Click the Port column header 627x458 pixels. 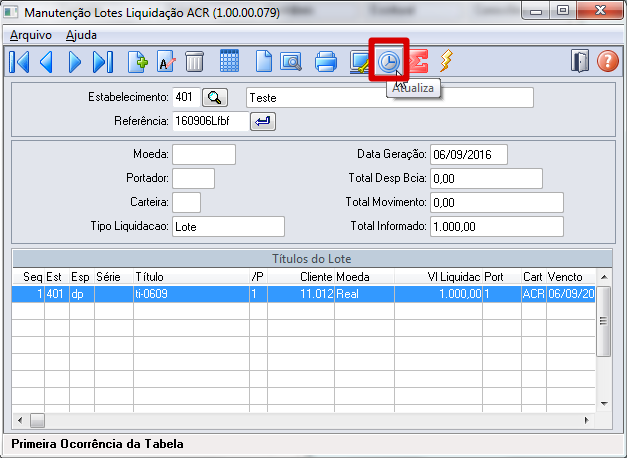[x=502, y=277]
